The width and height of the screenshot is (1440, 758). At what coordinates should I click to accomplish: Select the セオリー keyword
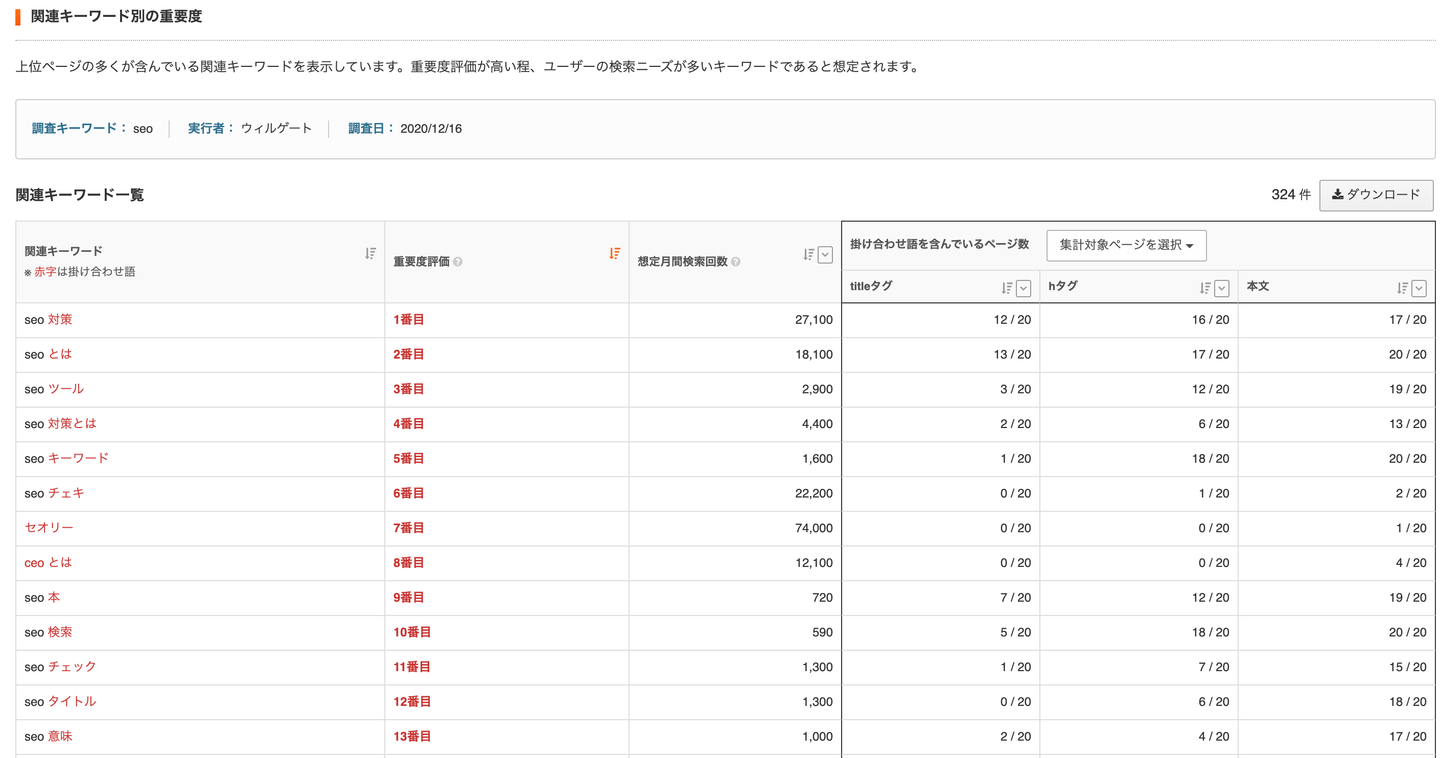pyautogui.click(x=49, y=528)
